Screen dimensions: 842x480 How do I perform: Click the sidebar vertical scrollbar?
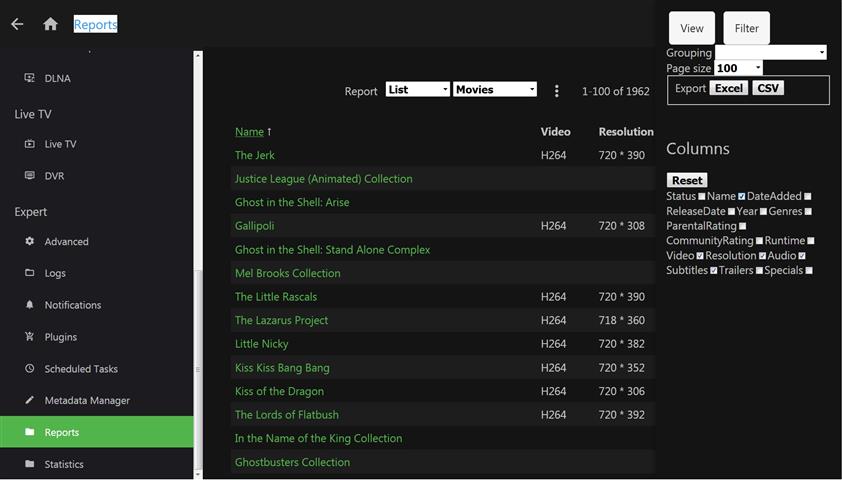[198, 369]
